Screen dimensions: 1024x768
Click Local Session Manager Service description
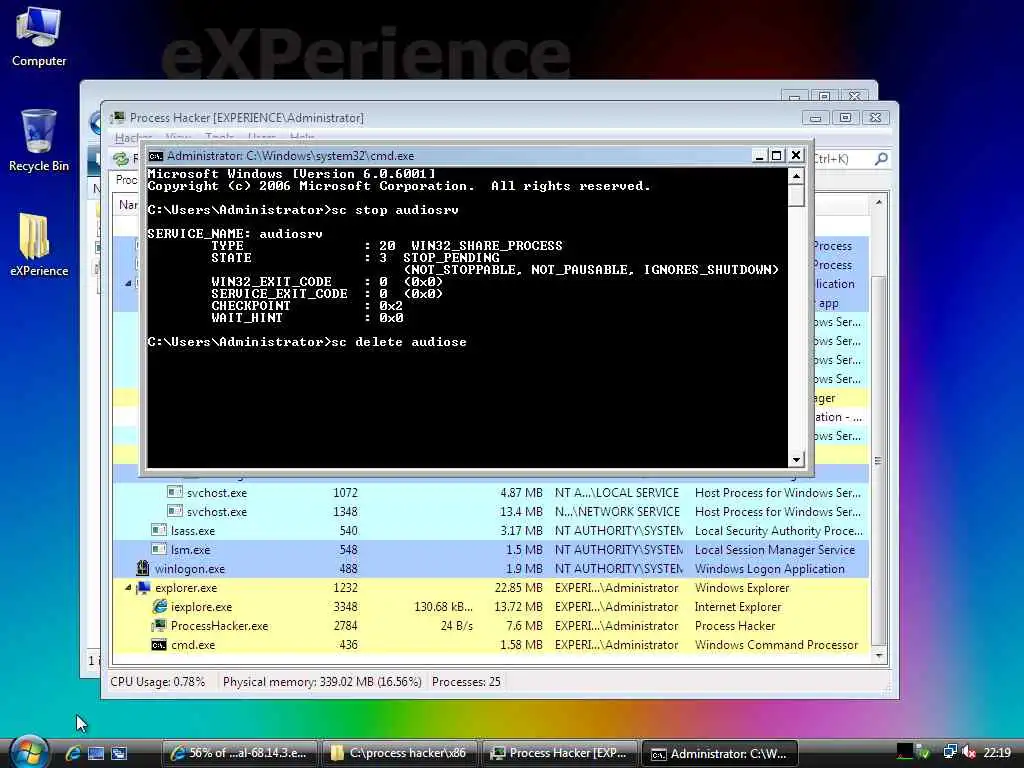(775, 550)
